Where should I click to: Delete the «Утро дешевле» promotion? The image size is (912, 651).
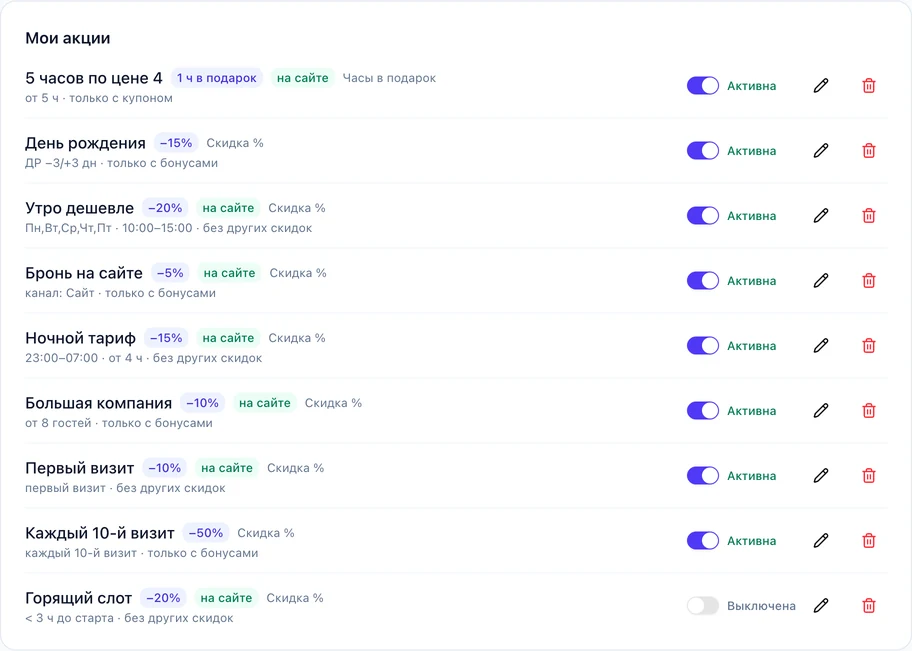coord(868,216)
